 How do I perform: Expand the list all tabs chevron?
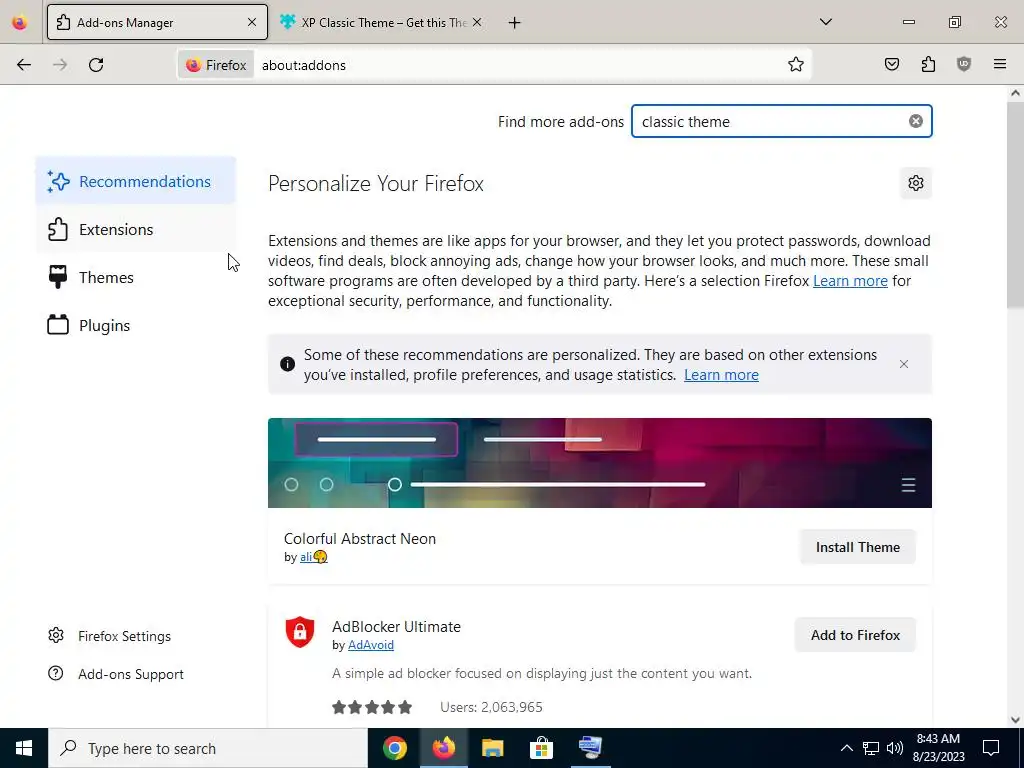[825, 22]
